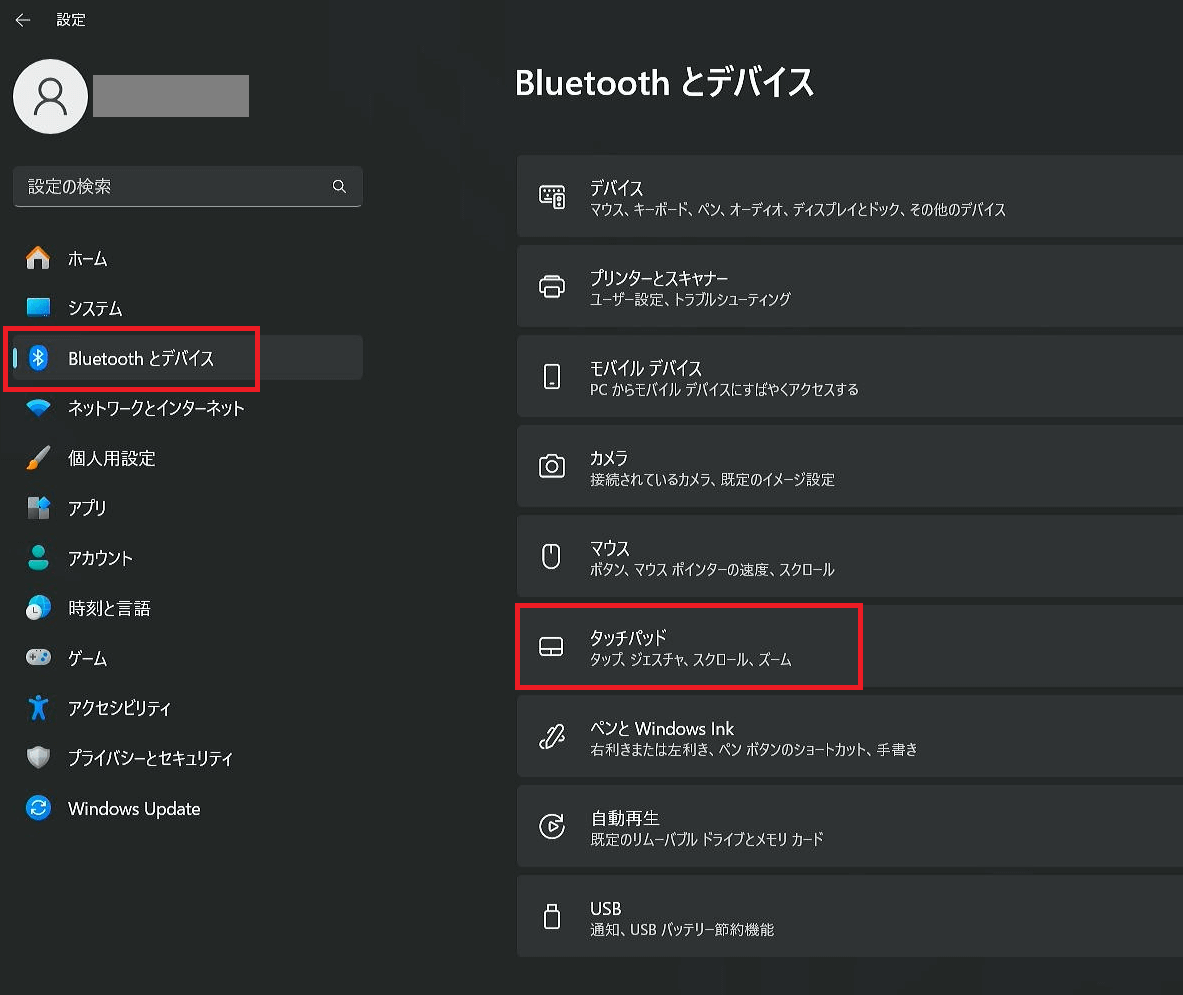Click the search magnifier icon
Viewport: 1183px width, 995px height.
pos(339,187)
